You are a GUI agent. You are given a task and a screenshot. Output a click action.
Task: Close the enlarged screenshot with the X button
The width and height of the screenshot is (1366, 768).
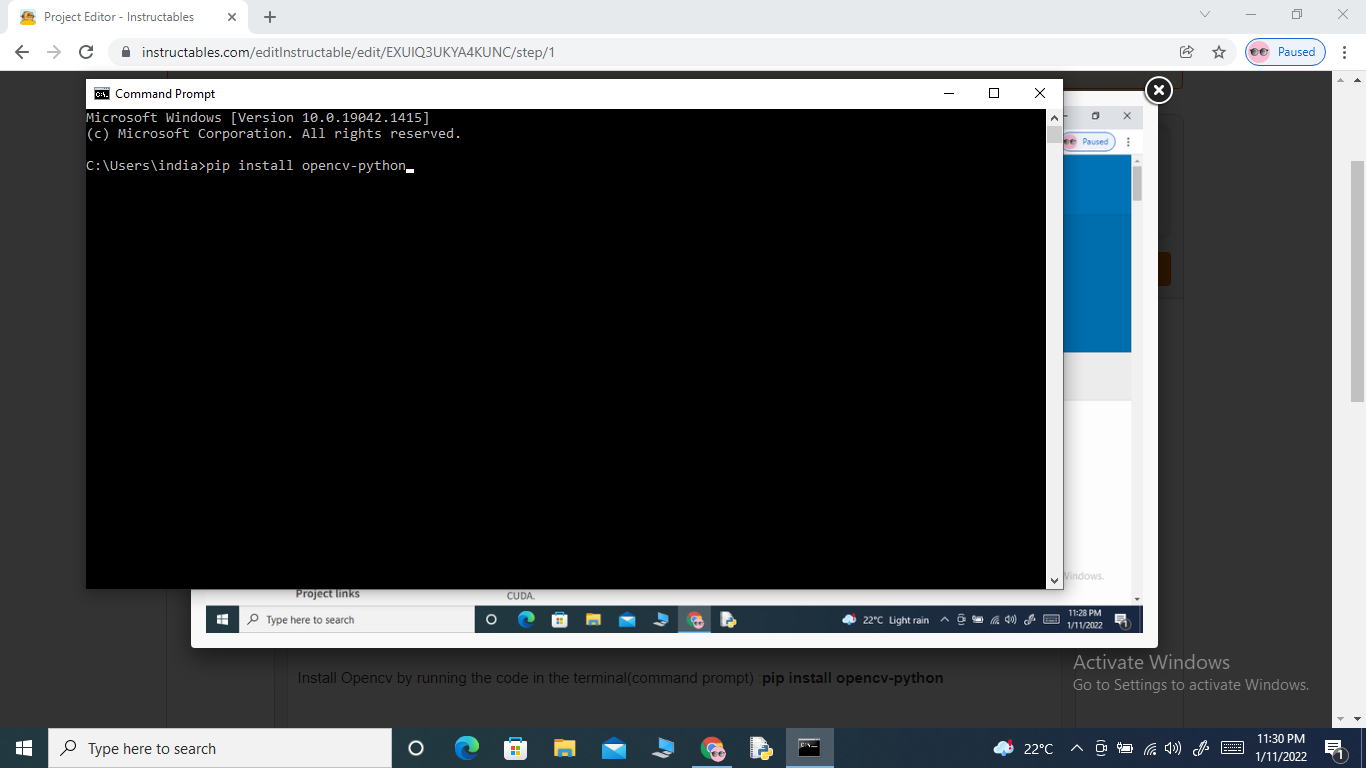[1157, 89]
